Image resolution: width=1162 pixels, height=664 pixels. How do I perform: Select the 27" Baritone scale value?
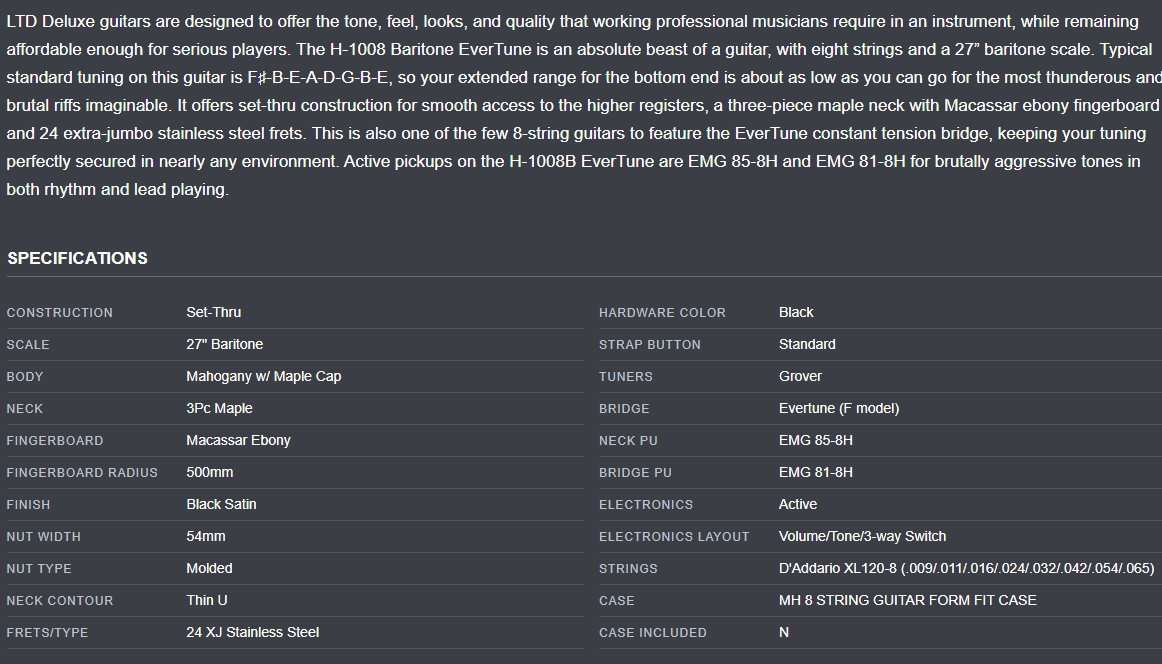[224, 344]
